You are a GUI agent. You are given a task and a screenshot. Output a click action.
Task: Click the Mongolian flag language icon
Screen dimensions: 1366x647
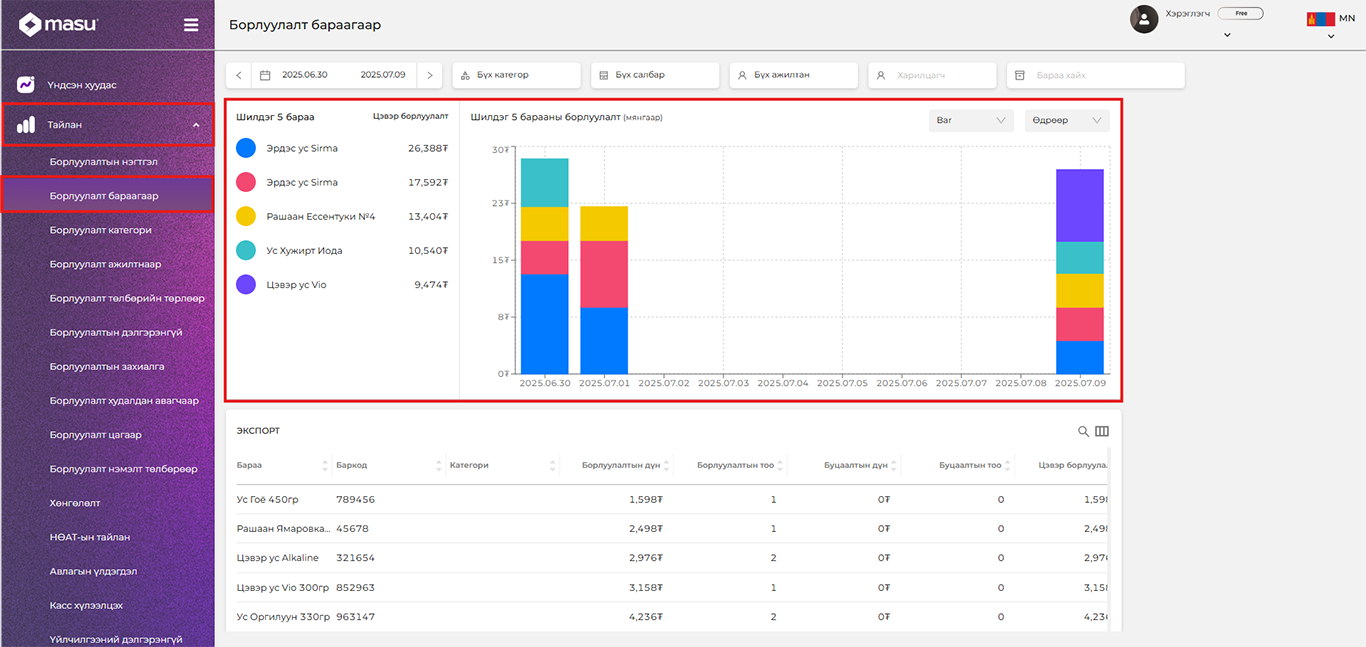pyautogui.click(x=1320, y=19)
